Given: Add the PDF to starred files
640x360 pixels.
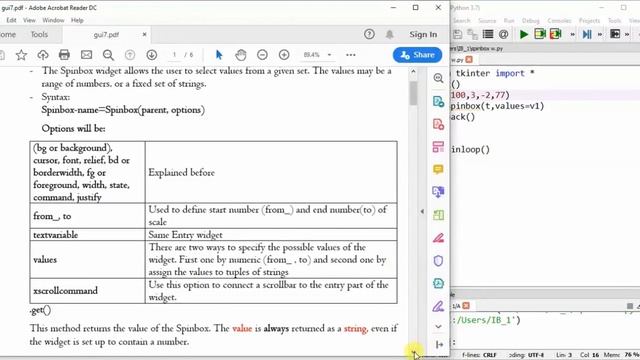Looking at the screenshot, I should coord(21,55).
